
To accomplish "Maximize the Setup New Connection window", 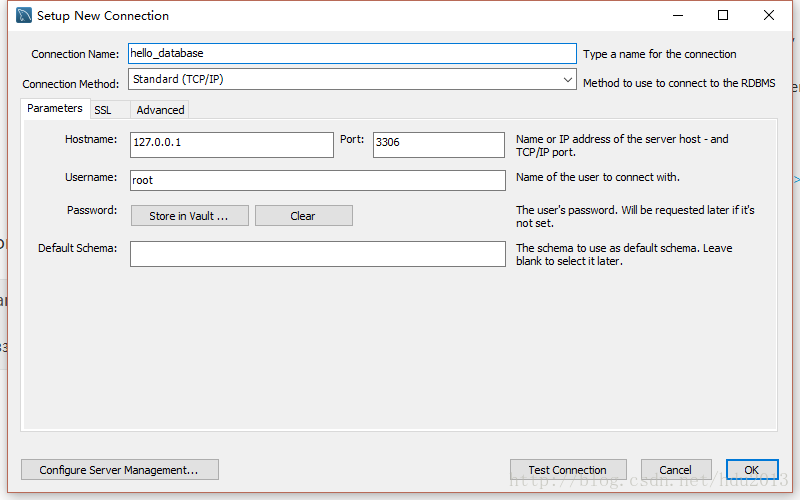I will (723, 15).
